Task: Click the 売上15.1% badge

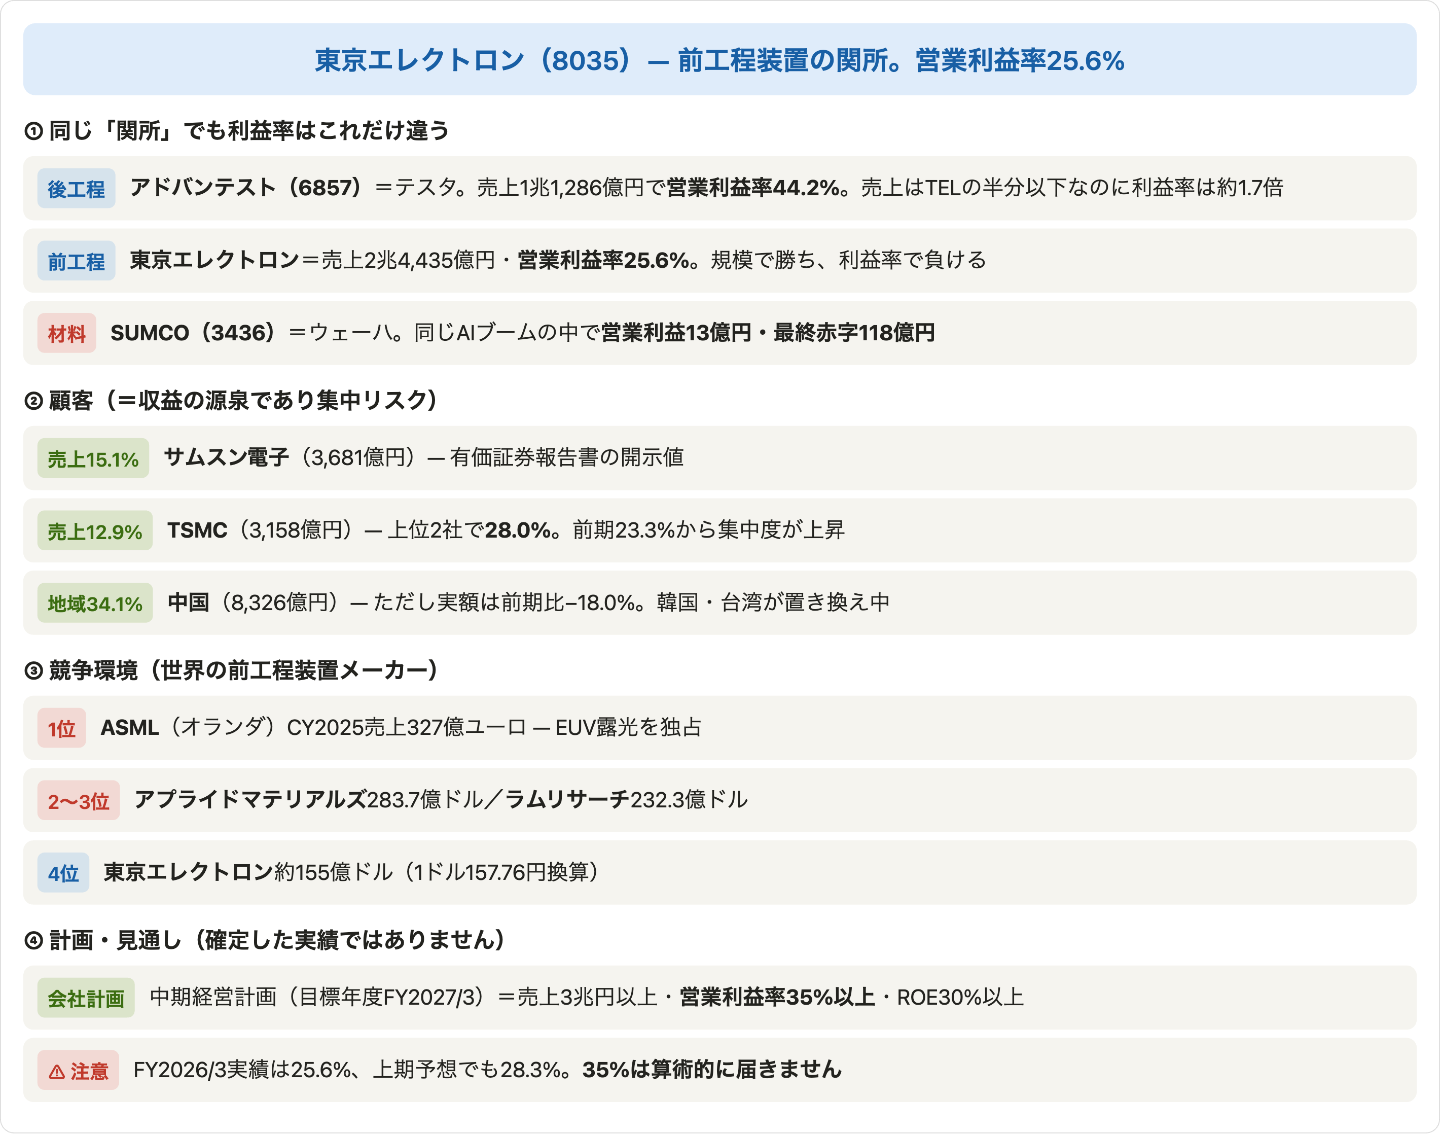Action: pyautogui.click(x=93, y=459)
